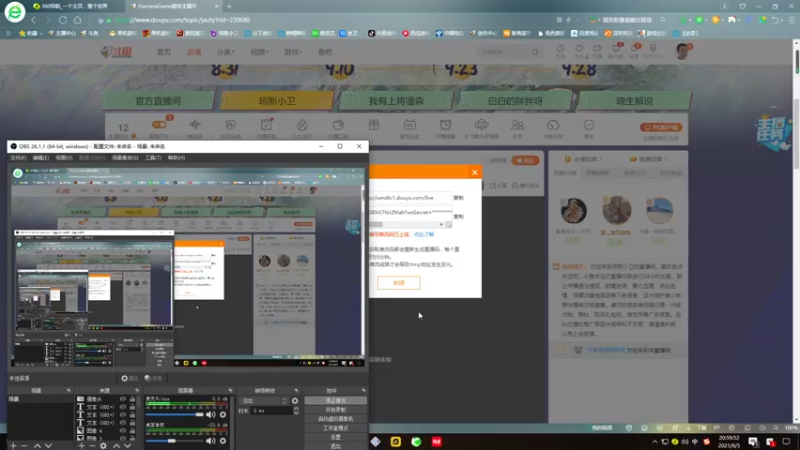Screen dimensions: 800x450
Task: Open scene transition type dropdown
Action: 264,401
